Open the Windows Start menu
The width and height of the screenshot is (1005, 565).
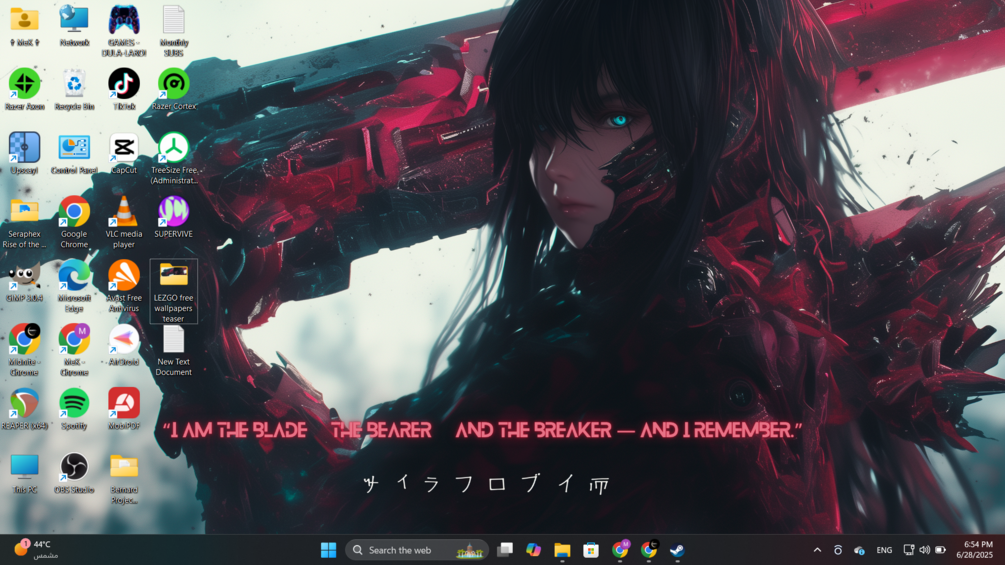click(328, 550)
